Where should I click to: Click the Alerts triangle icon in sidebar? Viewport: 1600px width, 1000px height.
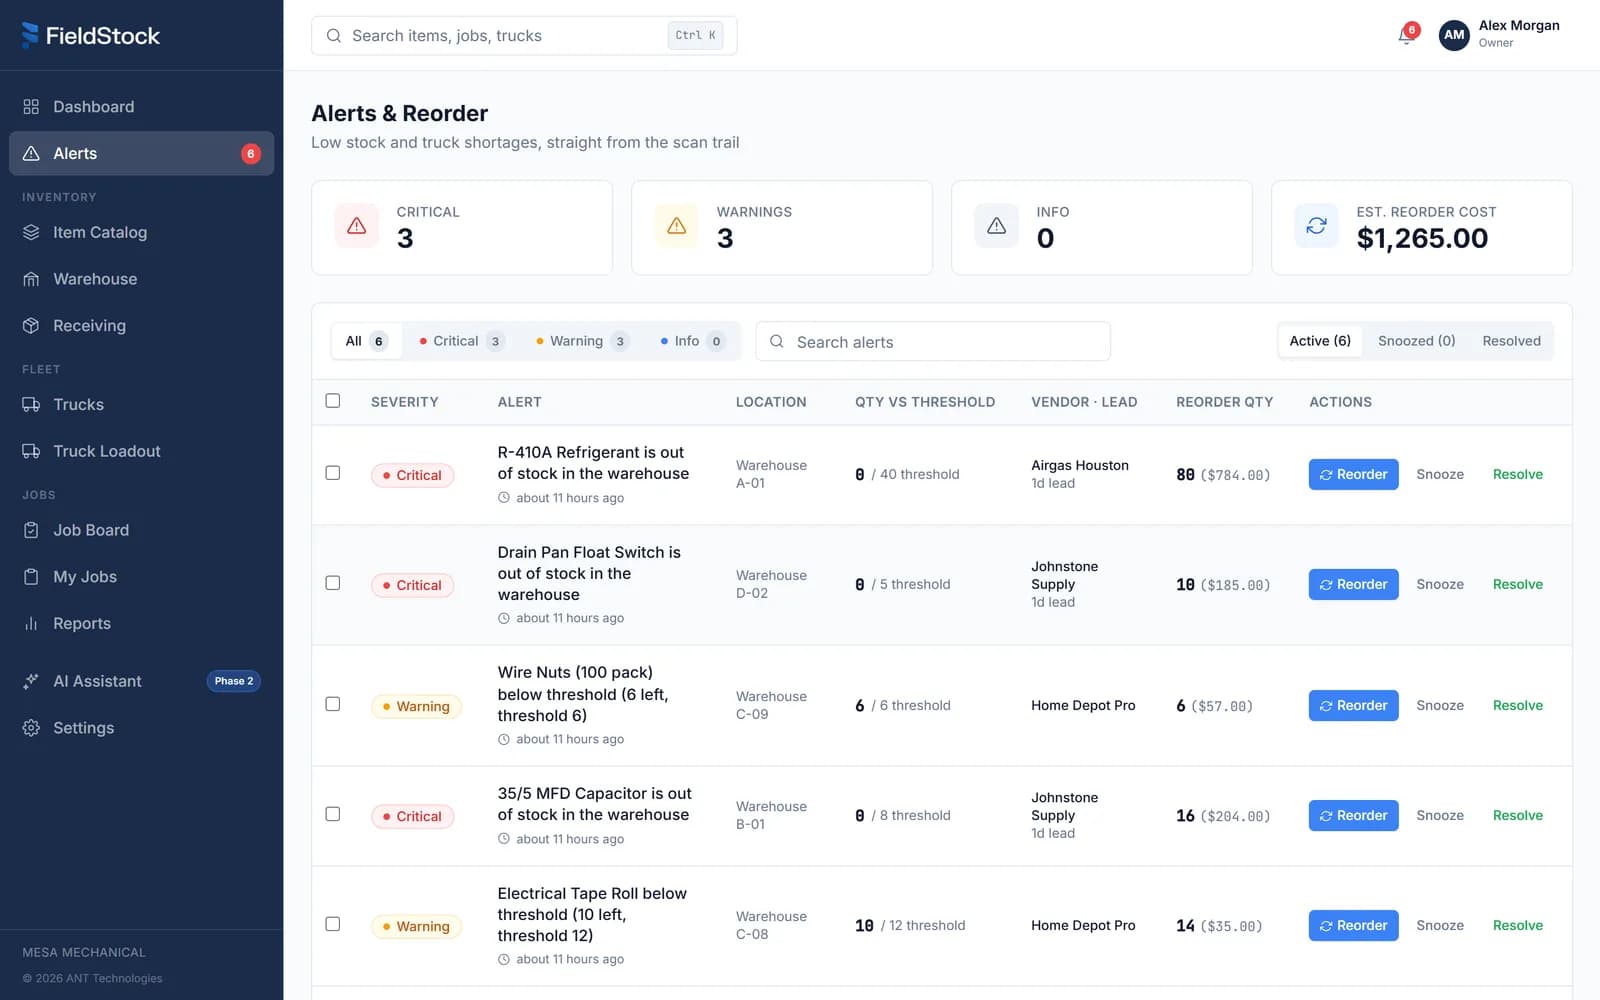(x=31, y=153)
